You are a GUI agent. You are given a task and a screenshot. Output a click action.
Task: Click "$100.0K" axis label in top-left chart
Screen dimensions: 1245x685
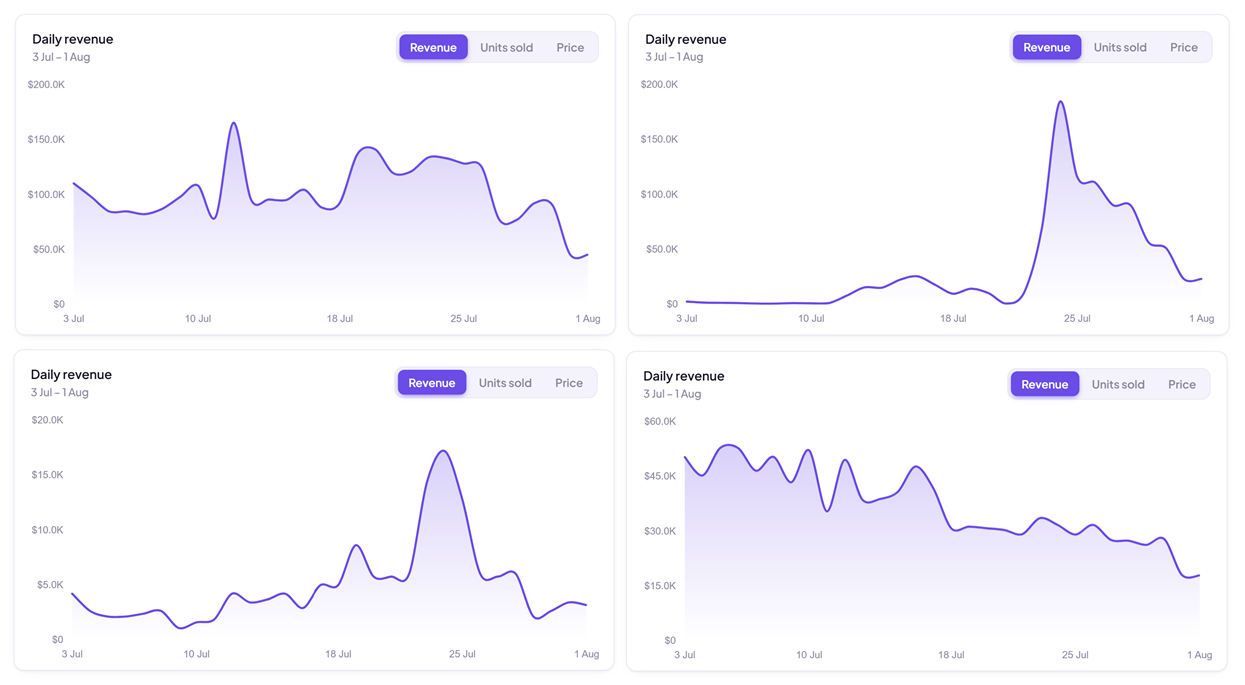46,194
